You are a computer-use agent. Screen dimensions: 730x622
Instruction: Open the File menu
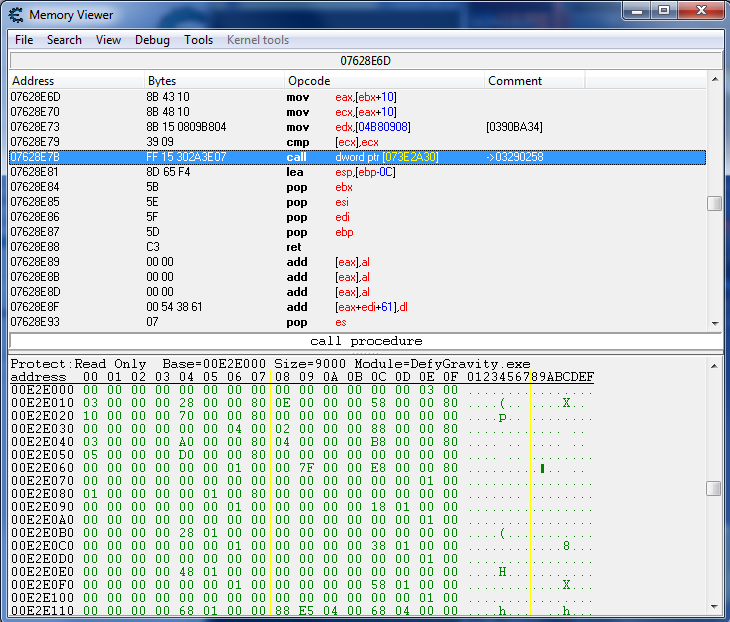(x=24, y=40)
